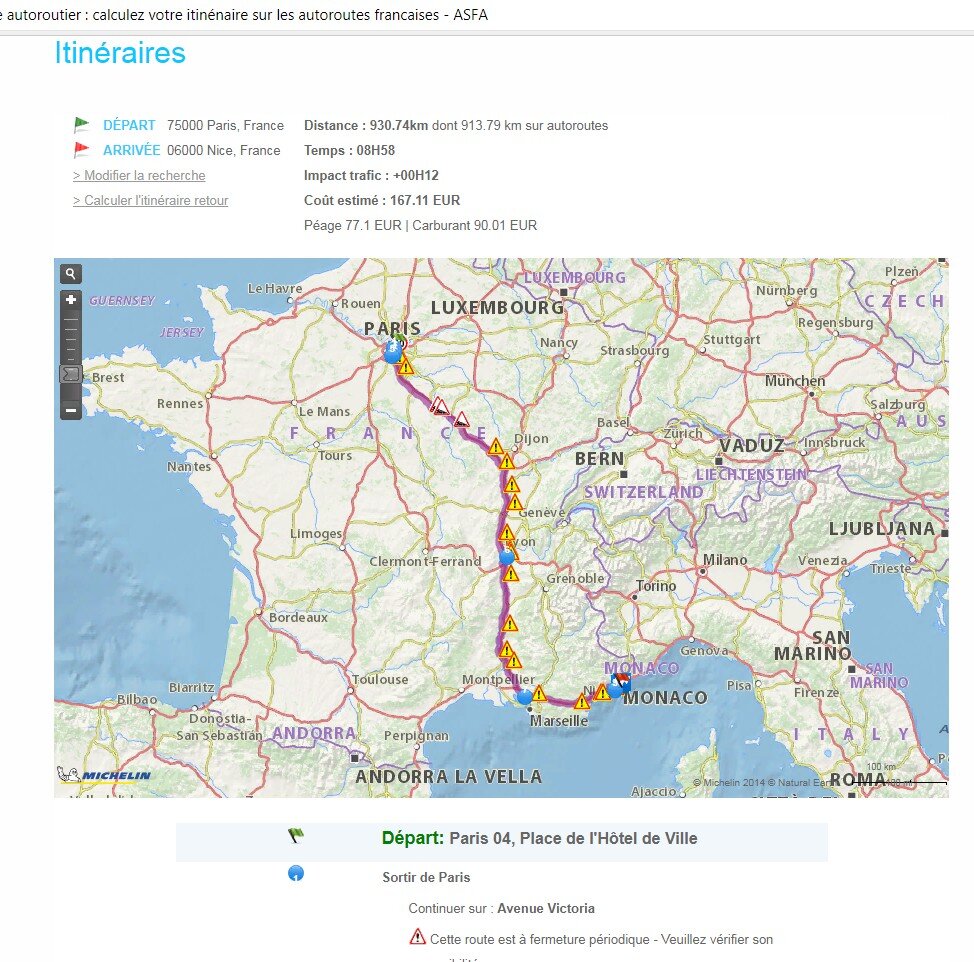Zoom out with the map minus button

pos(71,410)
